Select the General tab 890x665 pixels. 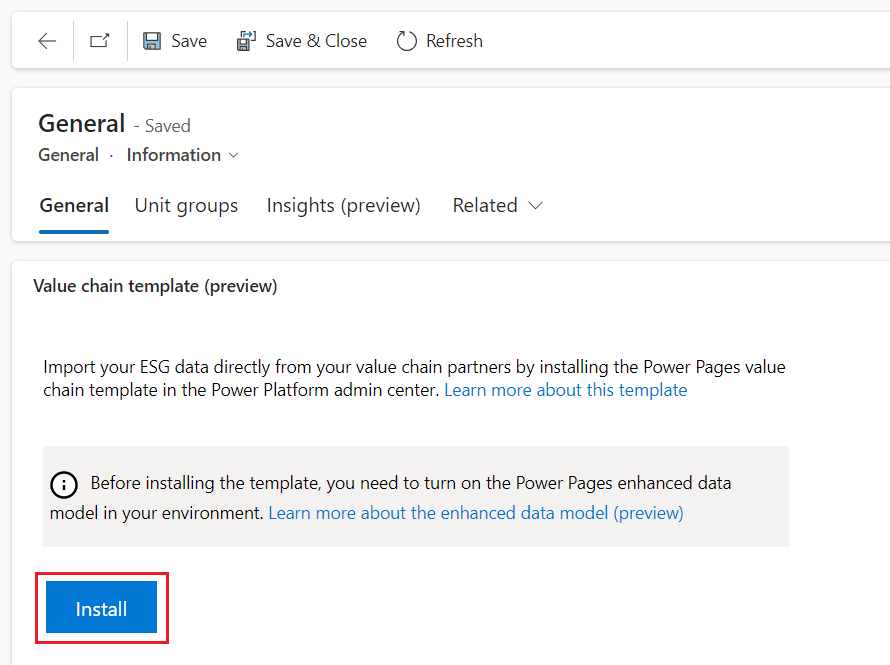(x=74, y=205)
